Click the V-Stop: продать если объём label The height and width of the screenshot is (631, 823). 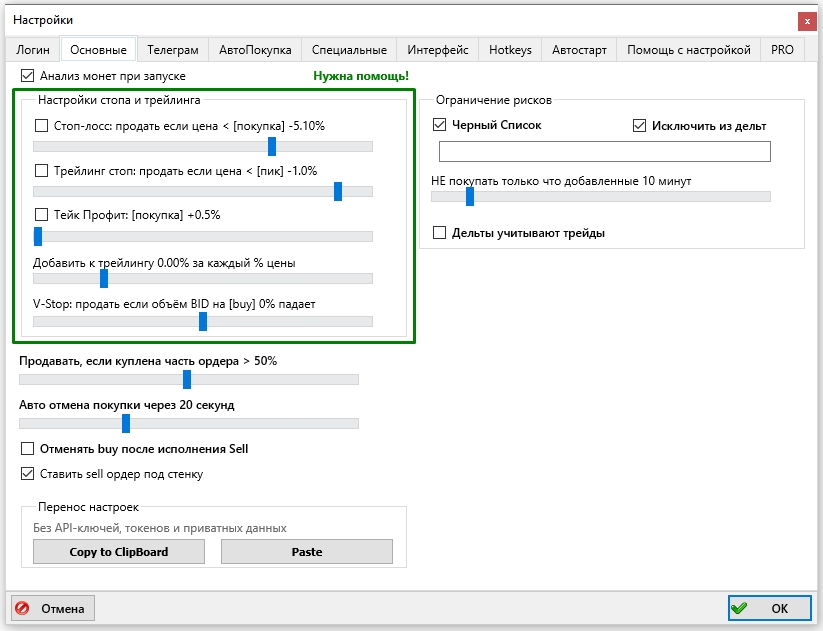(174, 304)
